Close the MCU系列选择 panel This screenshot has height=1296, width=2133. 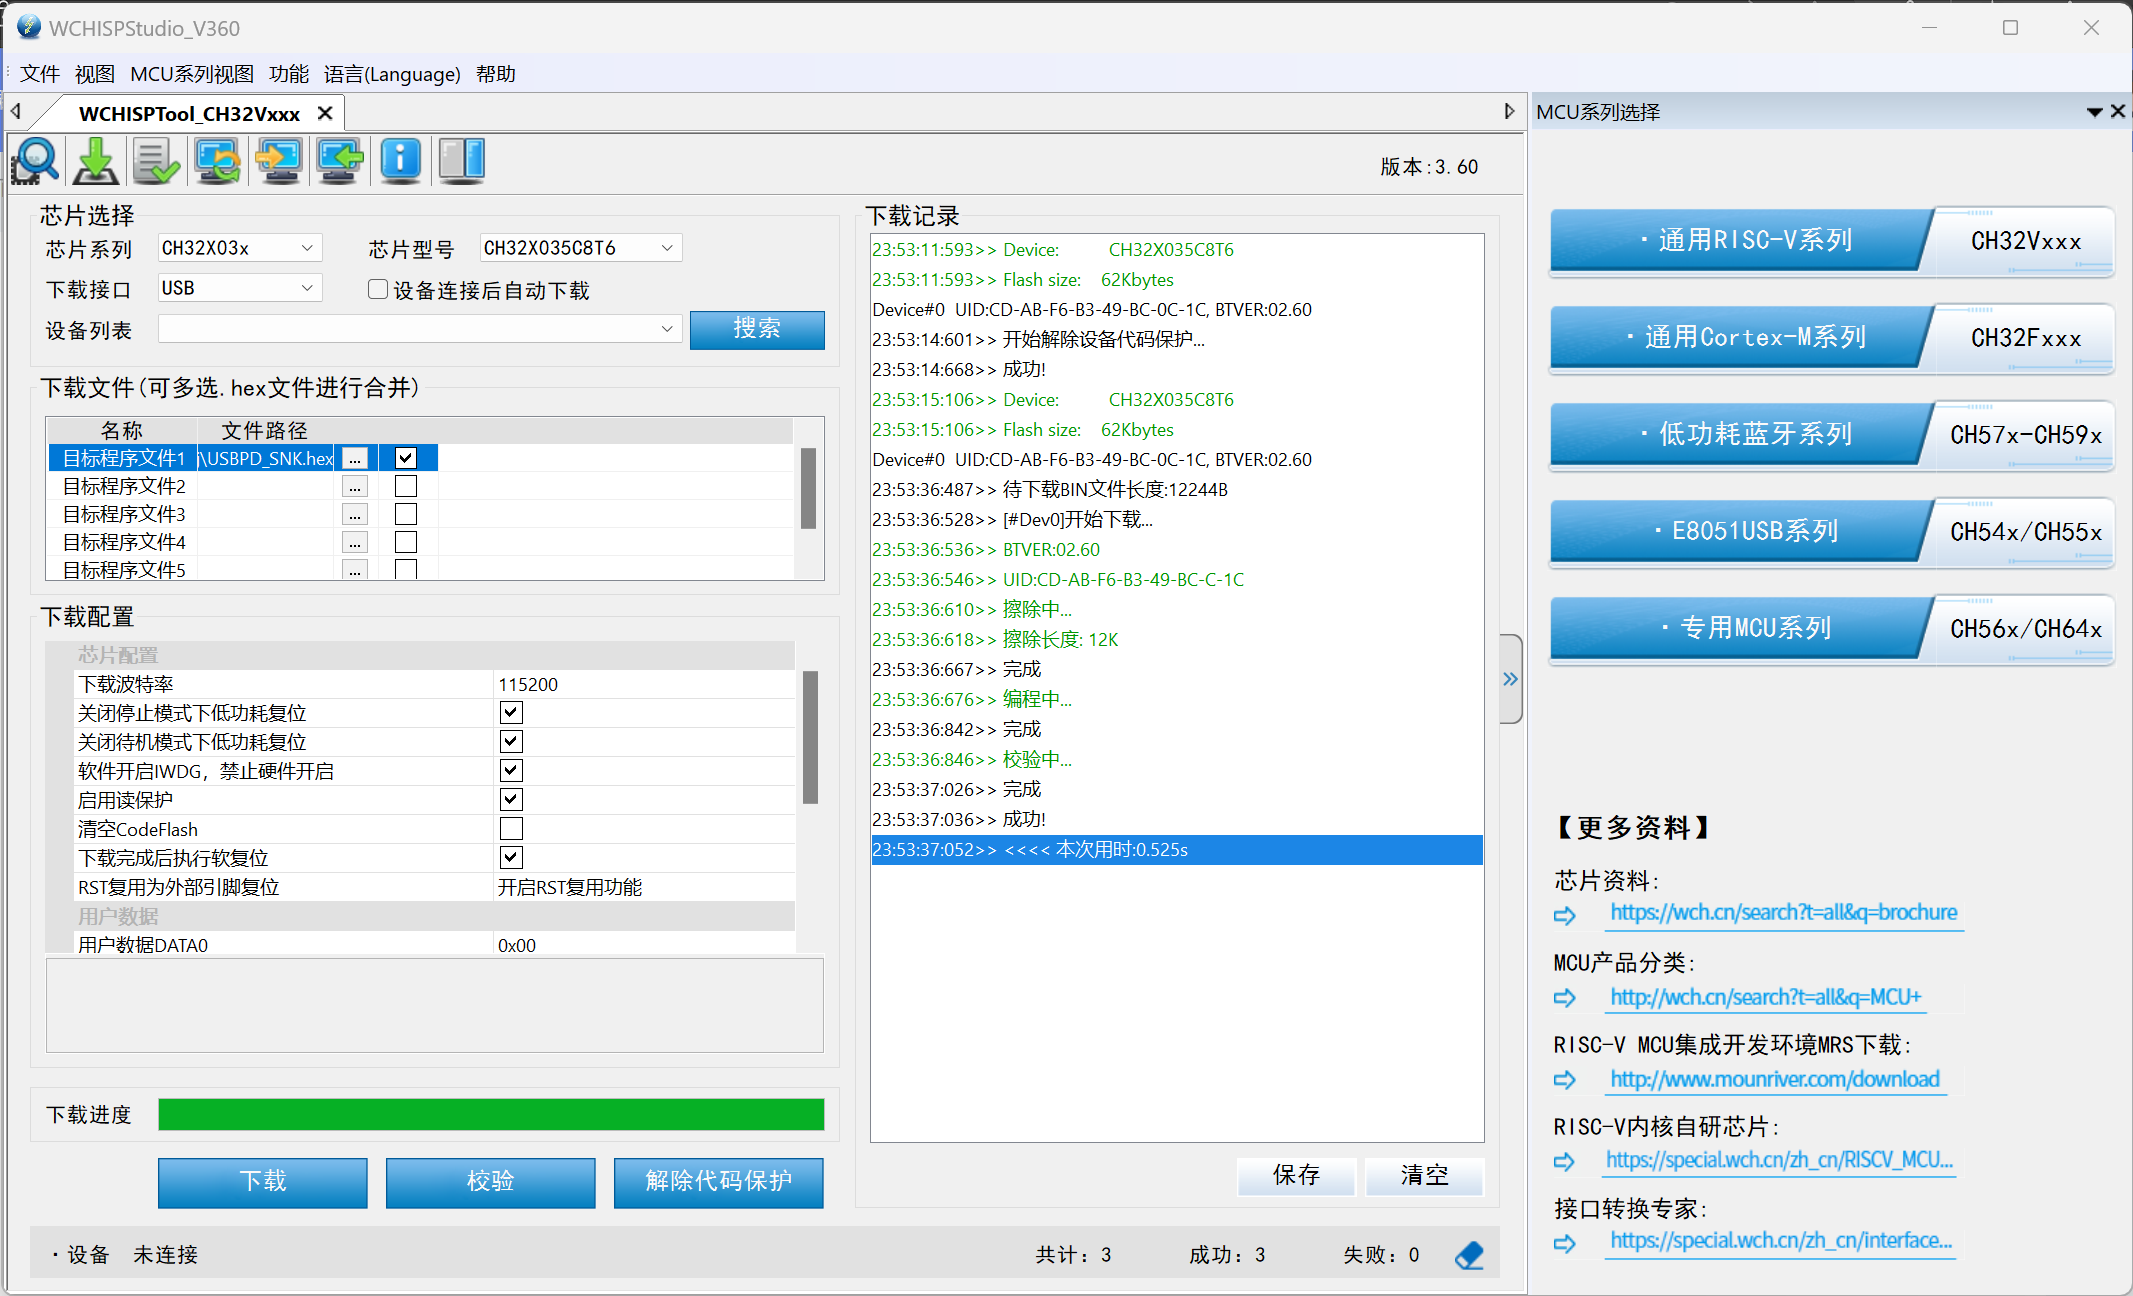click(2118, 111)
